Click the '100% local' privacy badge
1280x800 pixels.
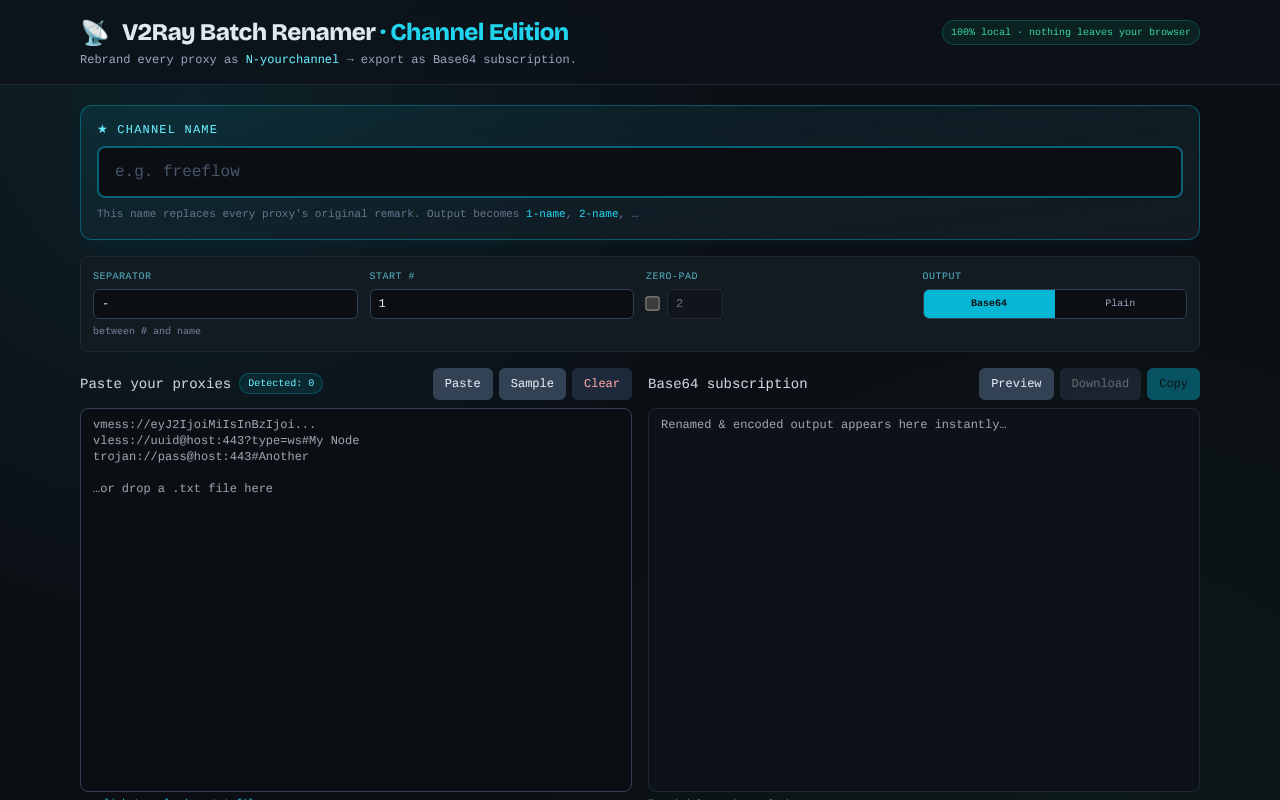pyautogui.click(x=1071, y=33)
